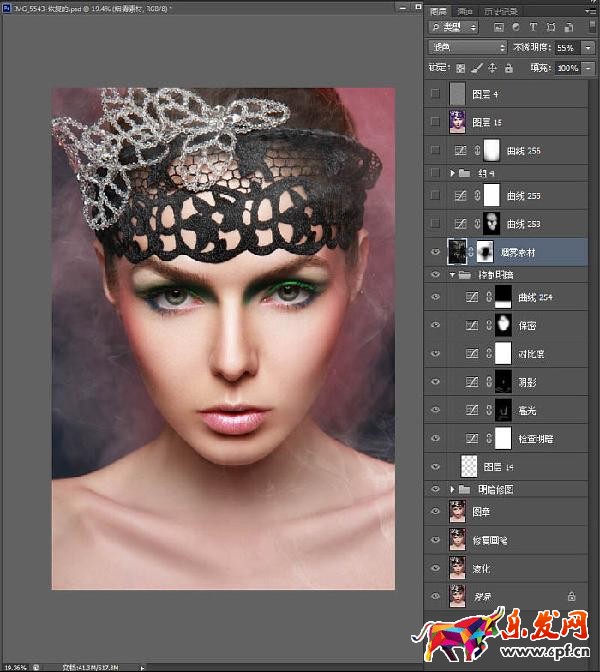This screenshot has width=600, height=672.
Task: Click the shape layer filter icon
Action: click(x=549, y=27)
